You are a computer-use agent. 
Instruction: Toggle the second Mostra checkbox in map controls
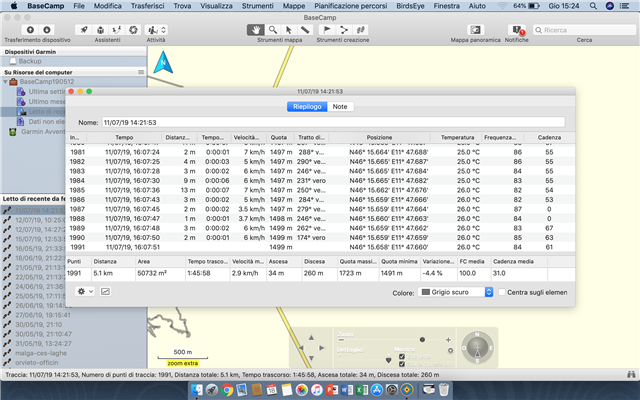point(402,364)
